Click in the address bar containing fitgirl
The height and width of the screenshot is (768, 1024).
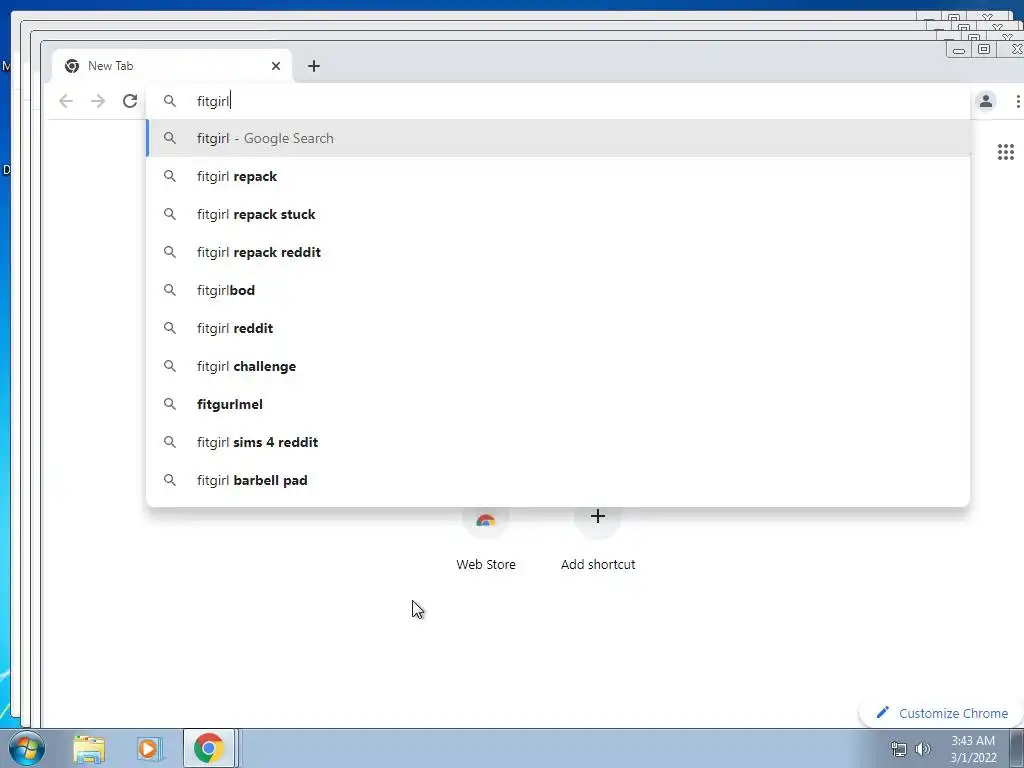pyautogui.click(x=558, y=101)
